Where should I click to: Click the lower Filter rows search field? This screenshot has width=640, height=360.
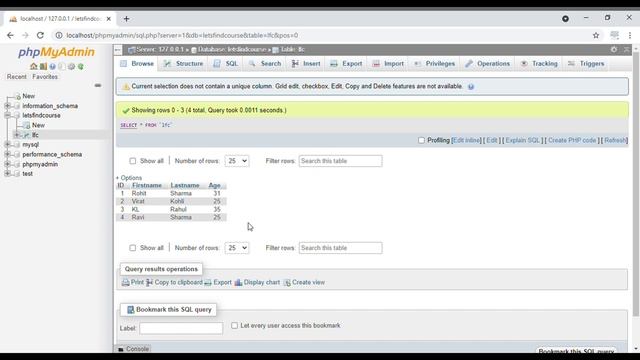340,248
